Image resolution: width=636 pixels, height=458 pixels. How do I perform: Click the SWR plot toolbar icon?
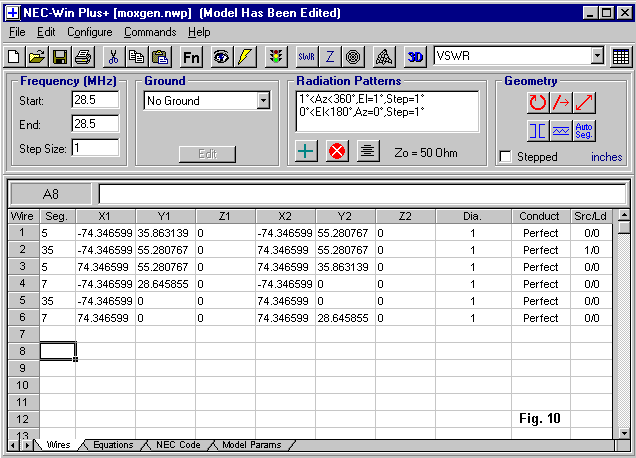coord(307,57)
